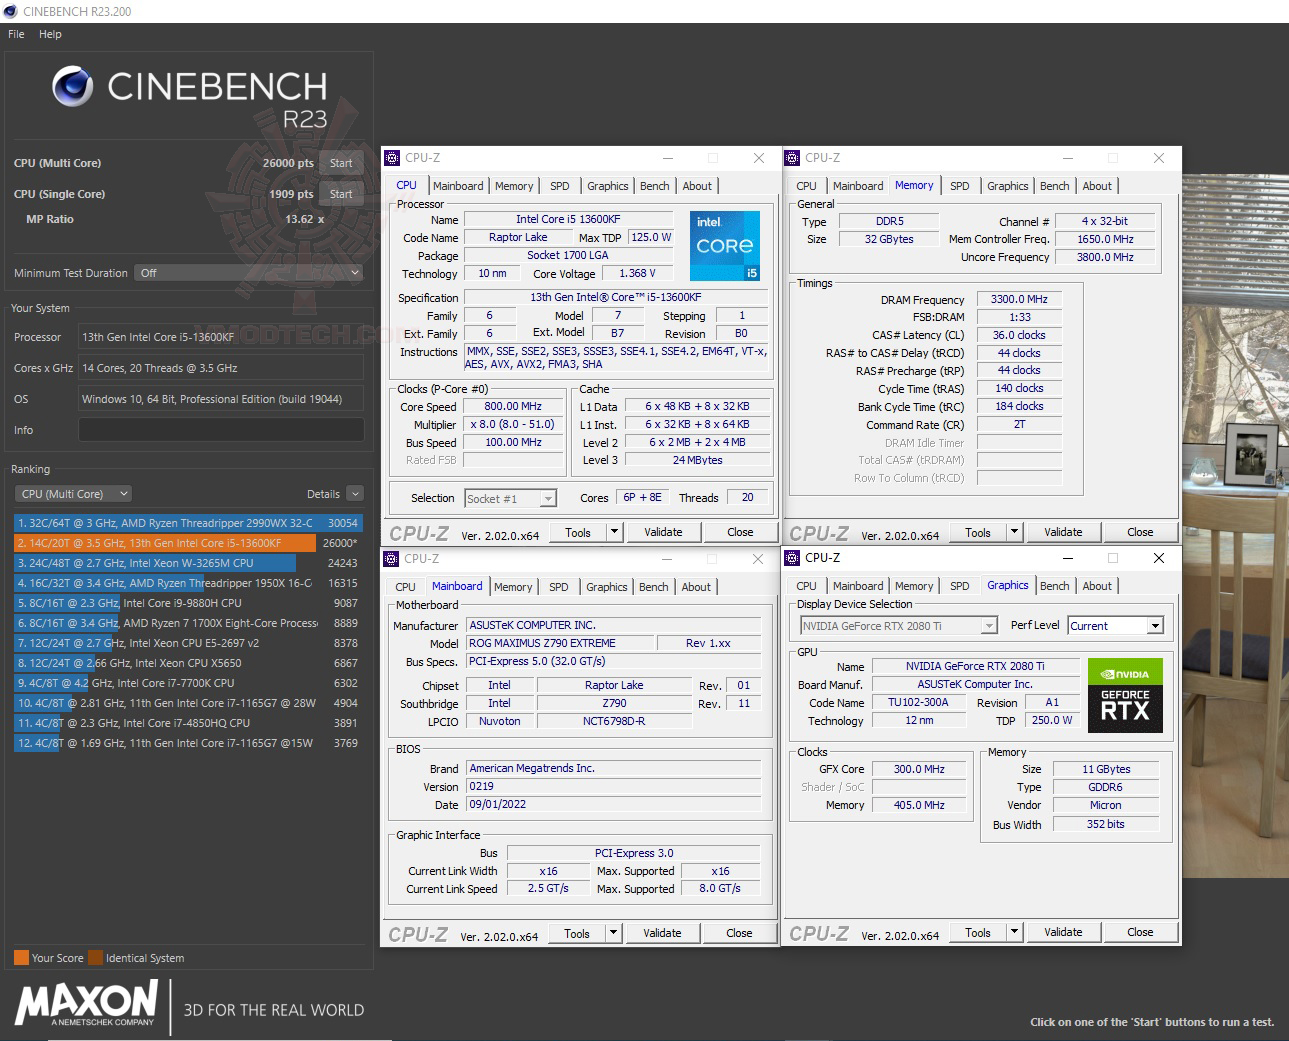Screen dimensions: 1289x1041
Task: Click the Core Voltage value 1.368 V
Action: (x=637, y=273)
